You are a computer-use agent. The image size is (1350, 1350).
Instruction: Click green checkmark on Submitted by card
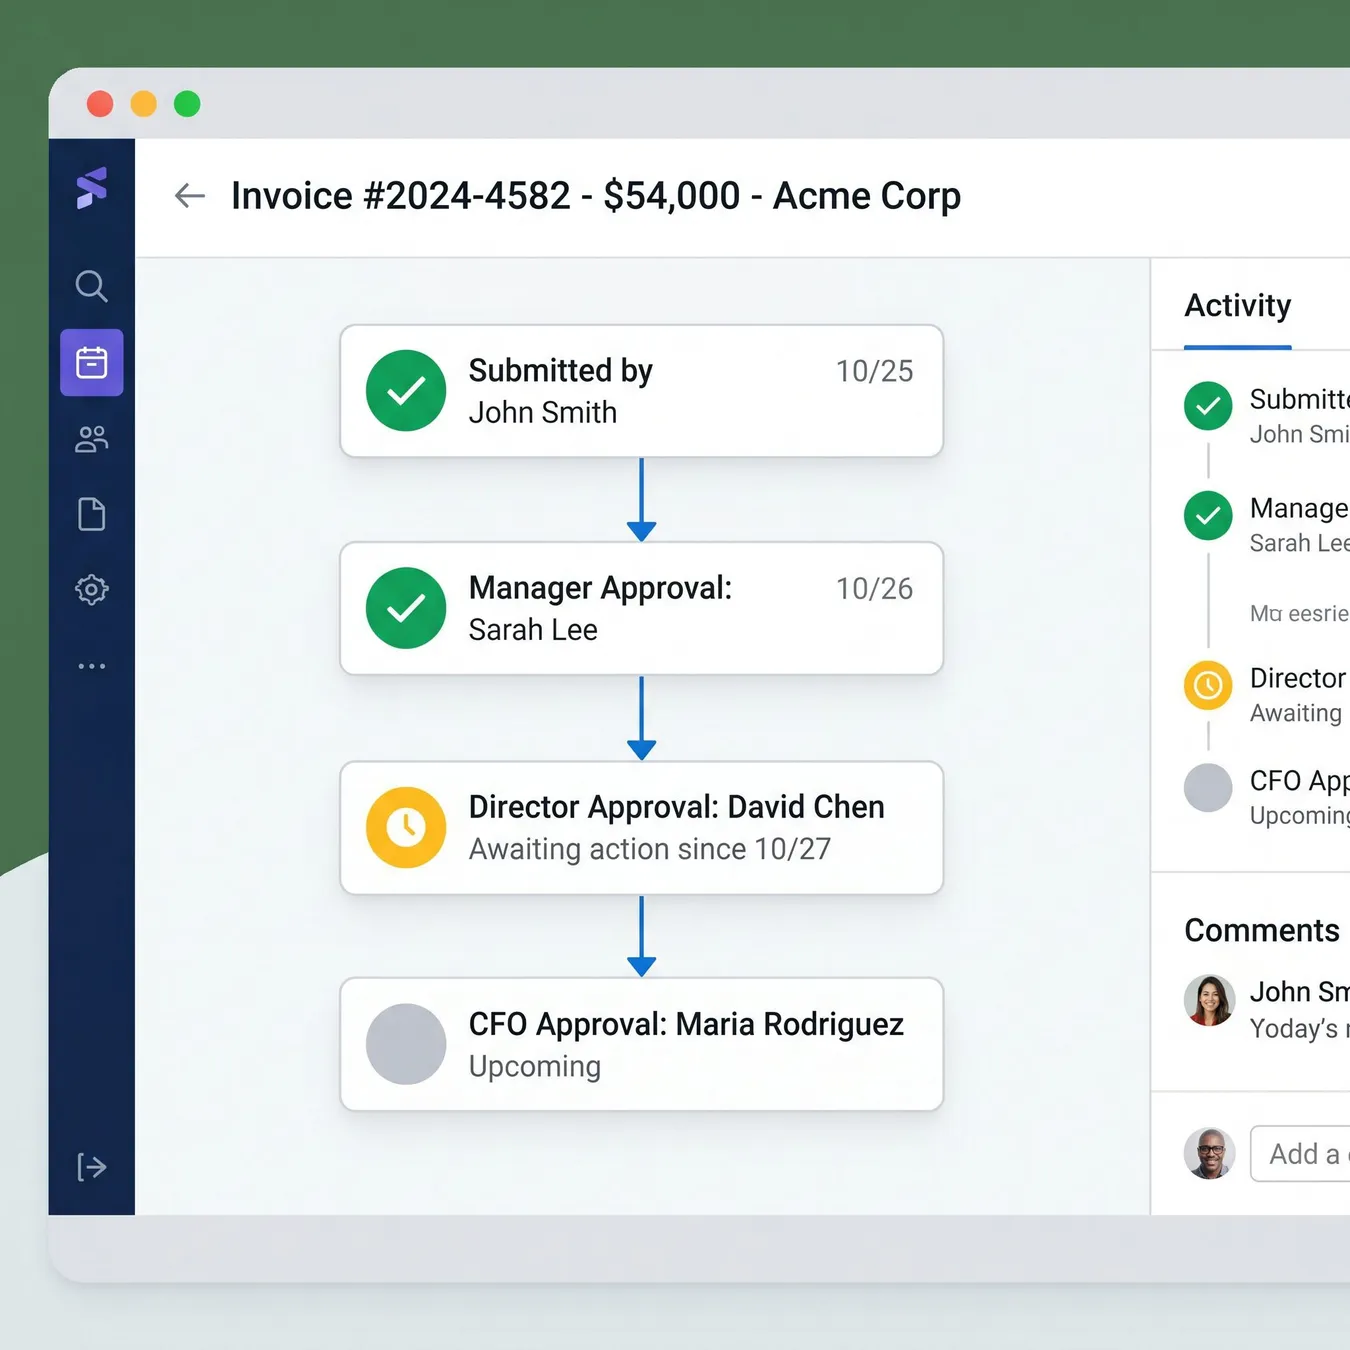point(406,391)
